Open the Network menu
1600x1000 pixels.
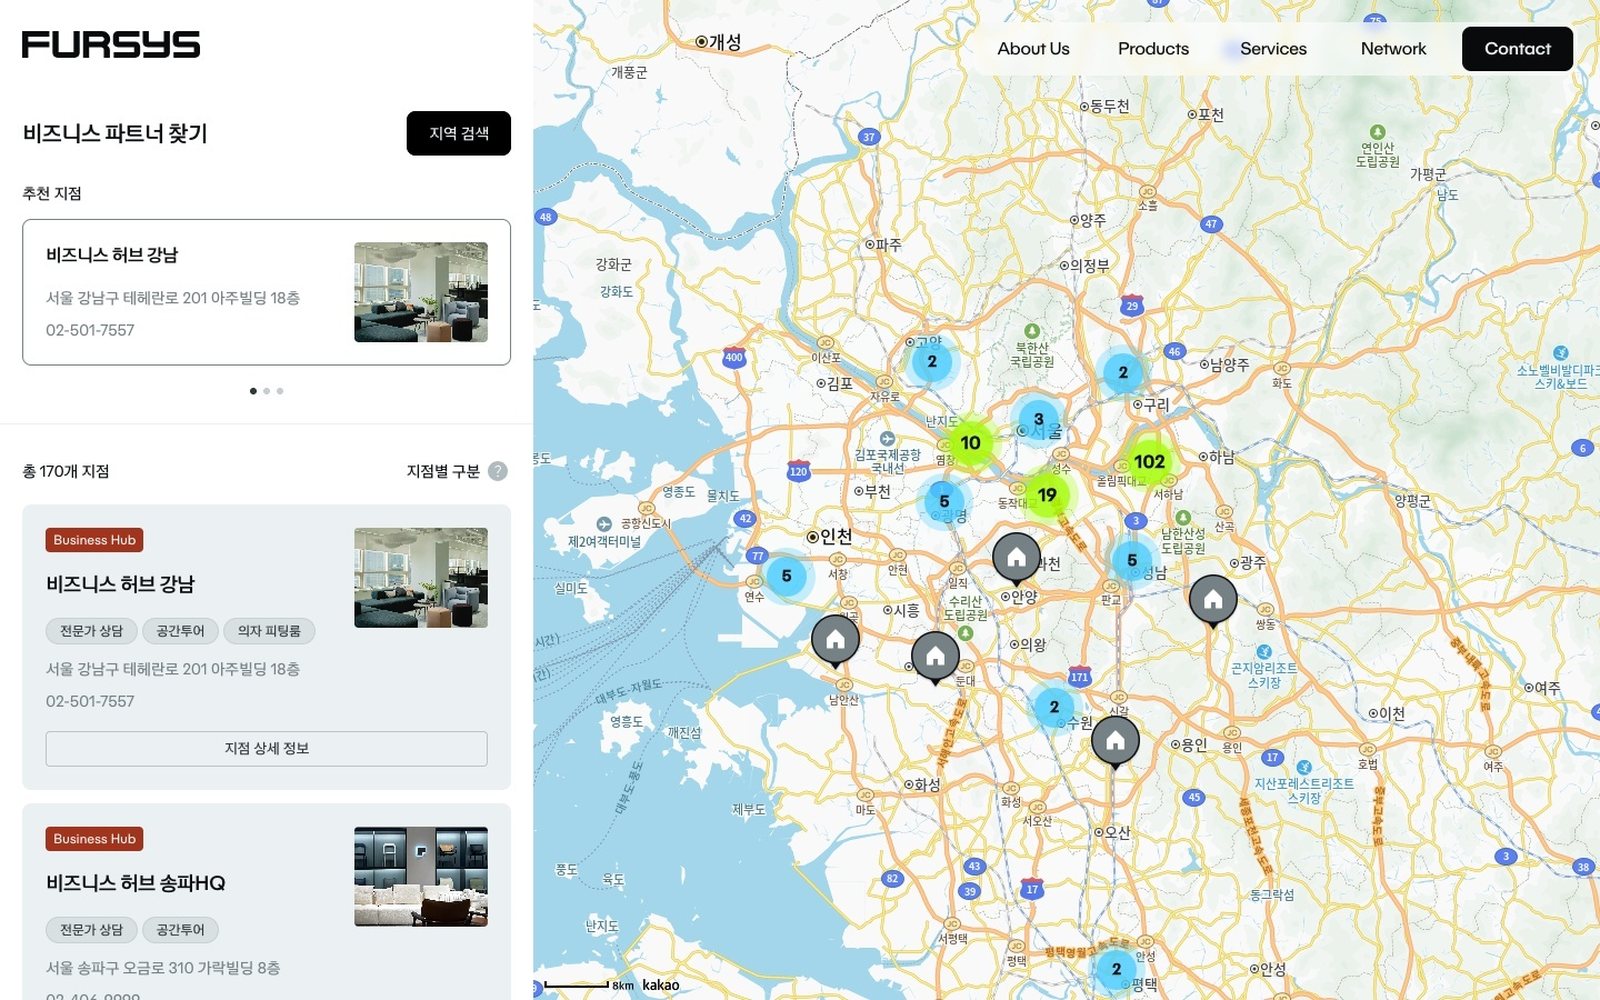click(x=1393, y=49)
